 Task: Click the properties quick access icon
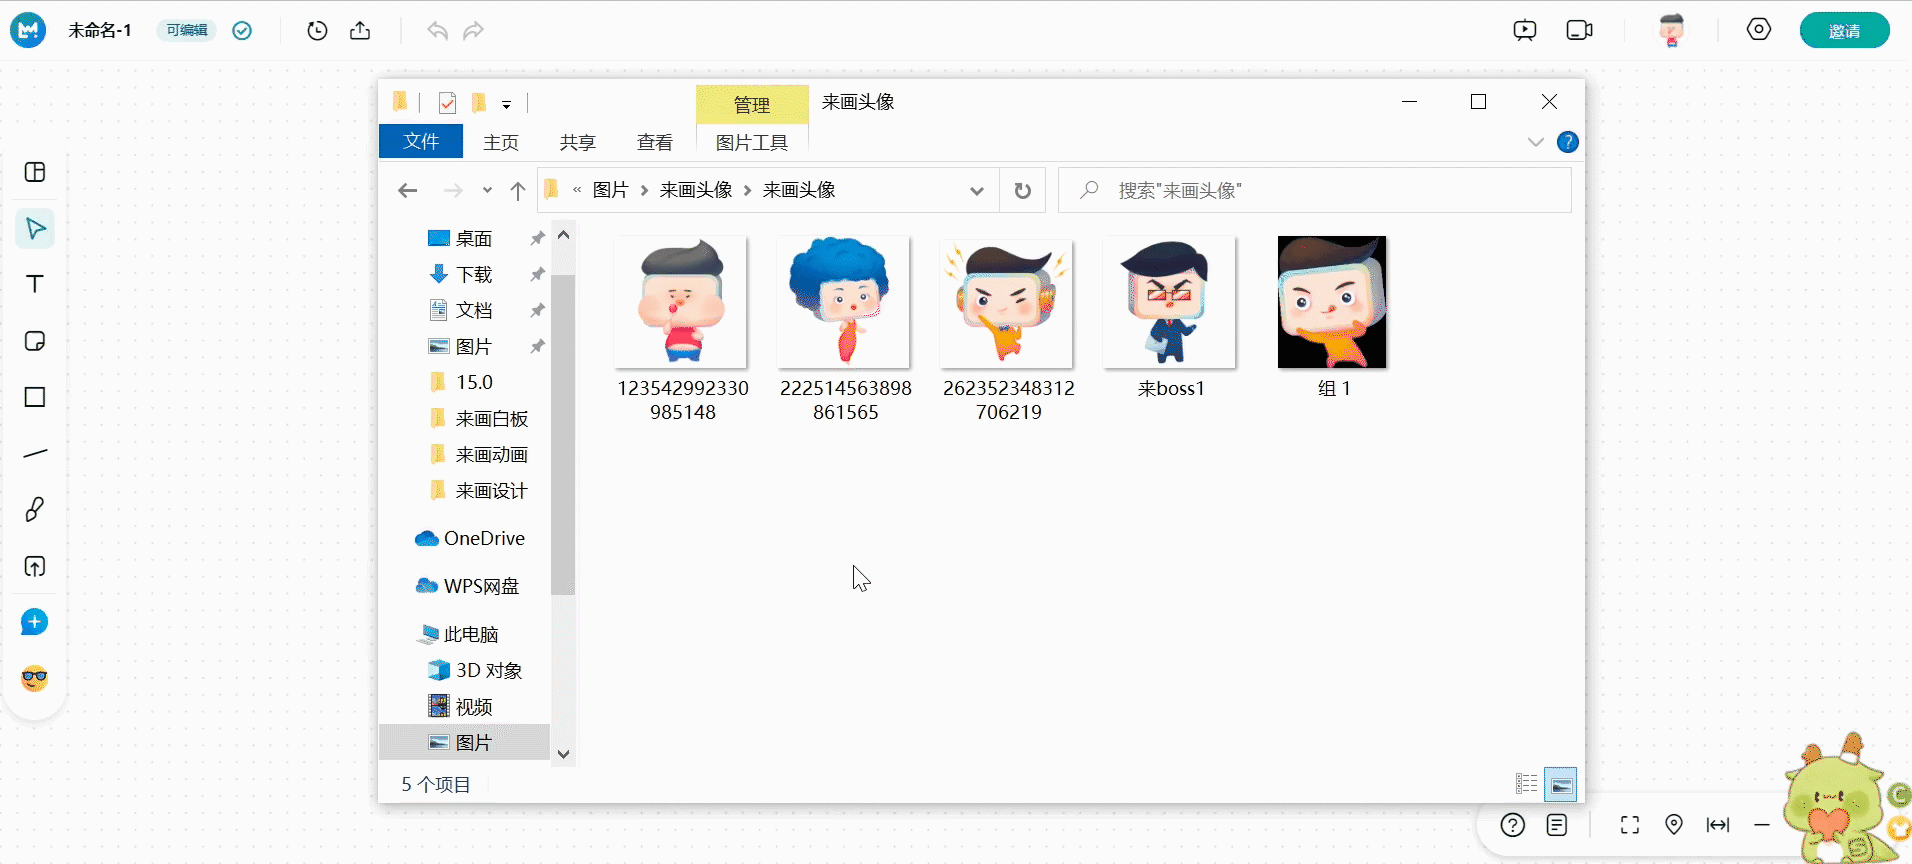(x=447, y=102)
